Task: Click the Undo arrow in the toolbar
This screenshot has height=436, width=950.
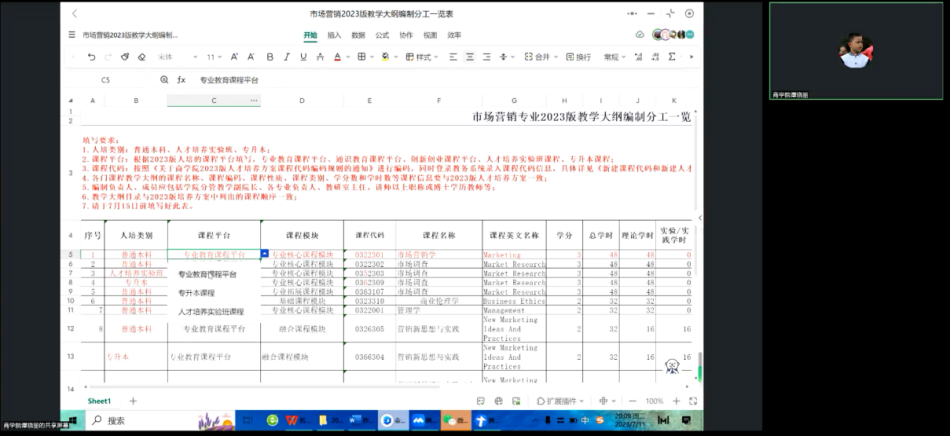Action: [x=92, y=57]
